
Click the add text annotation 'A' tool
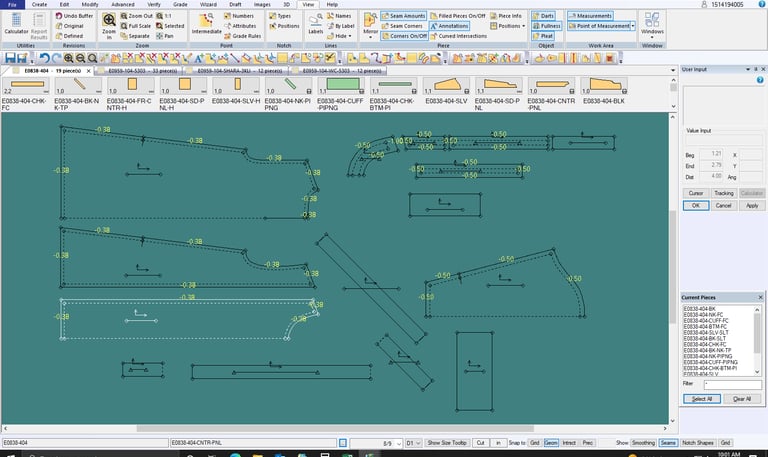pos(199,58)
